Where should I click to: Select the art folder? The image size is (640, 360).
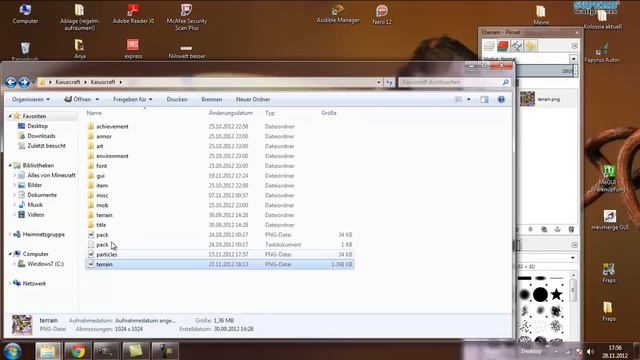pos(100,146)
